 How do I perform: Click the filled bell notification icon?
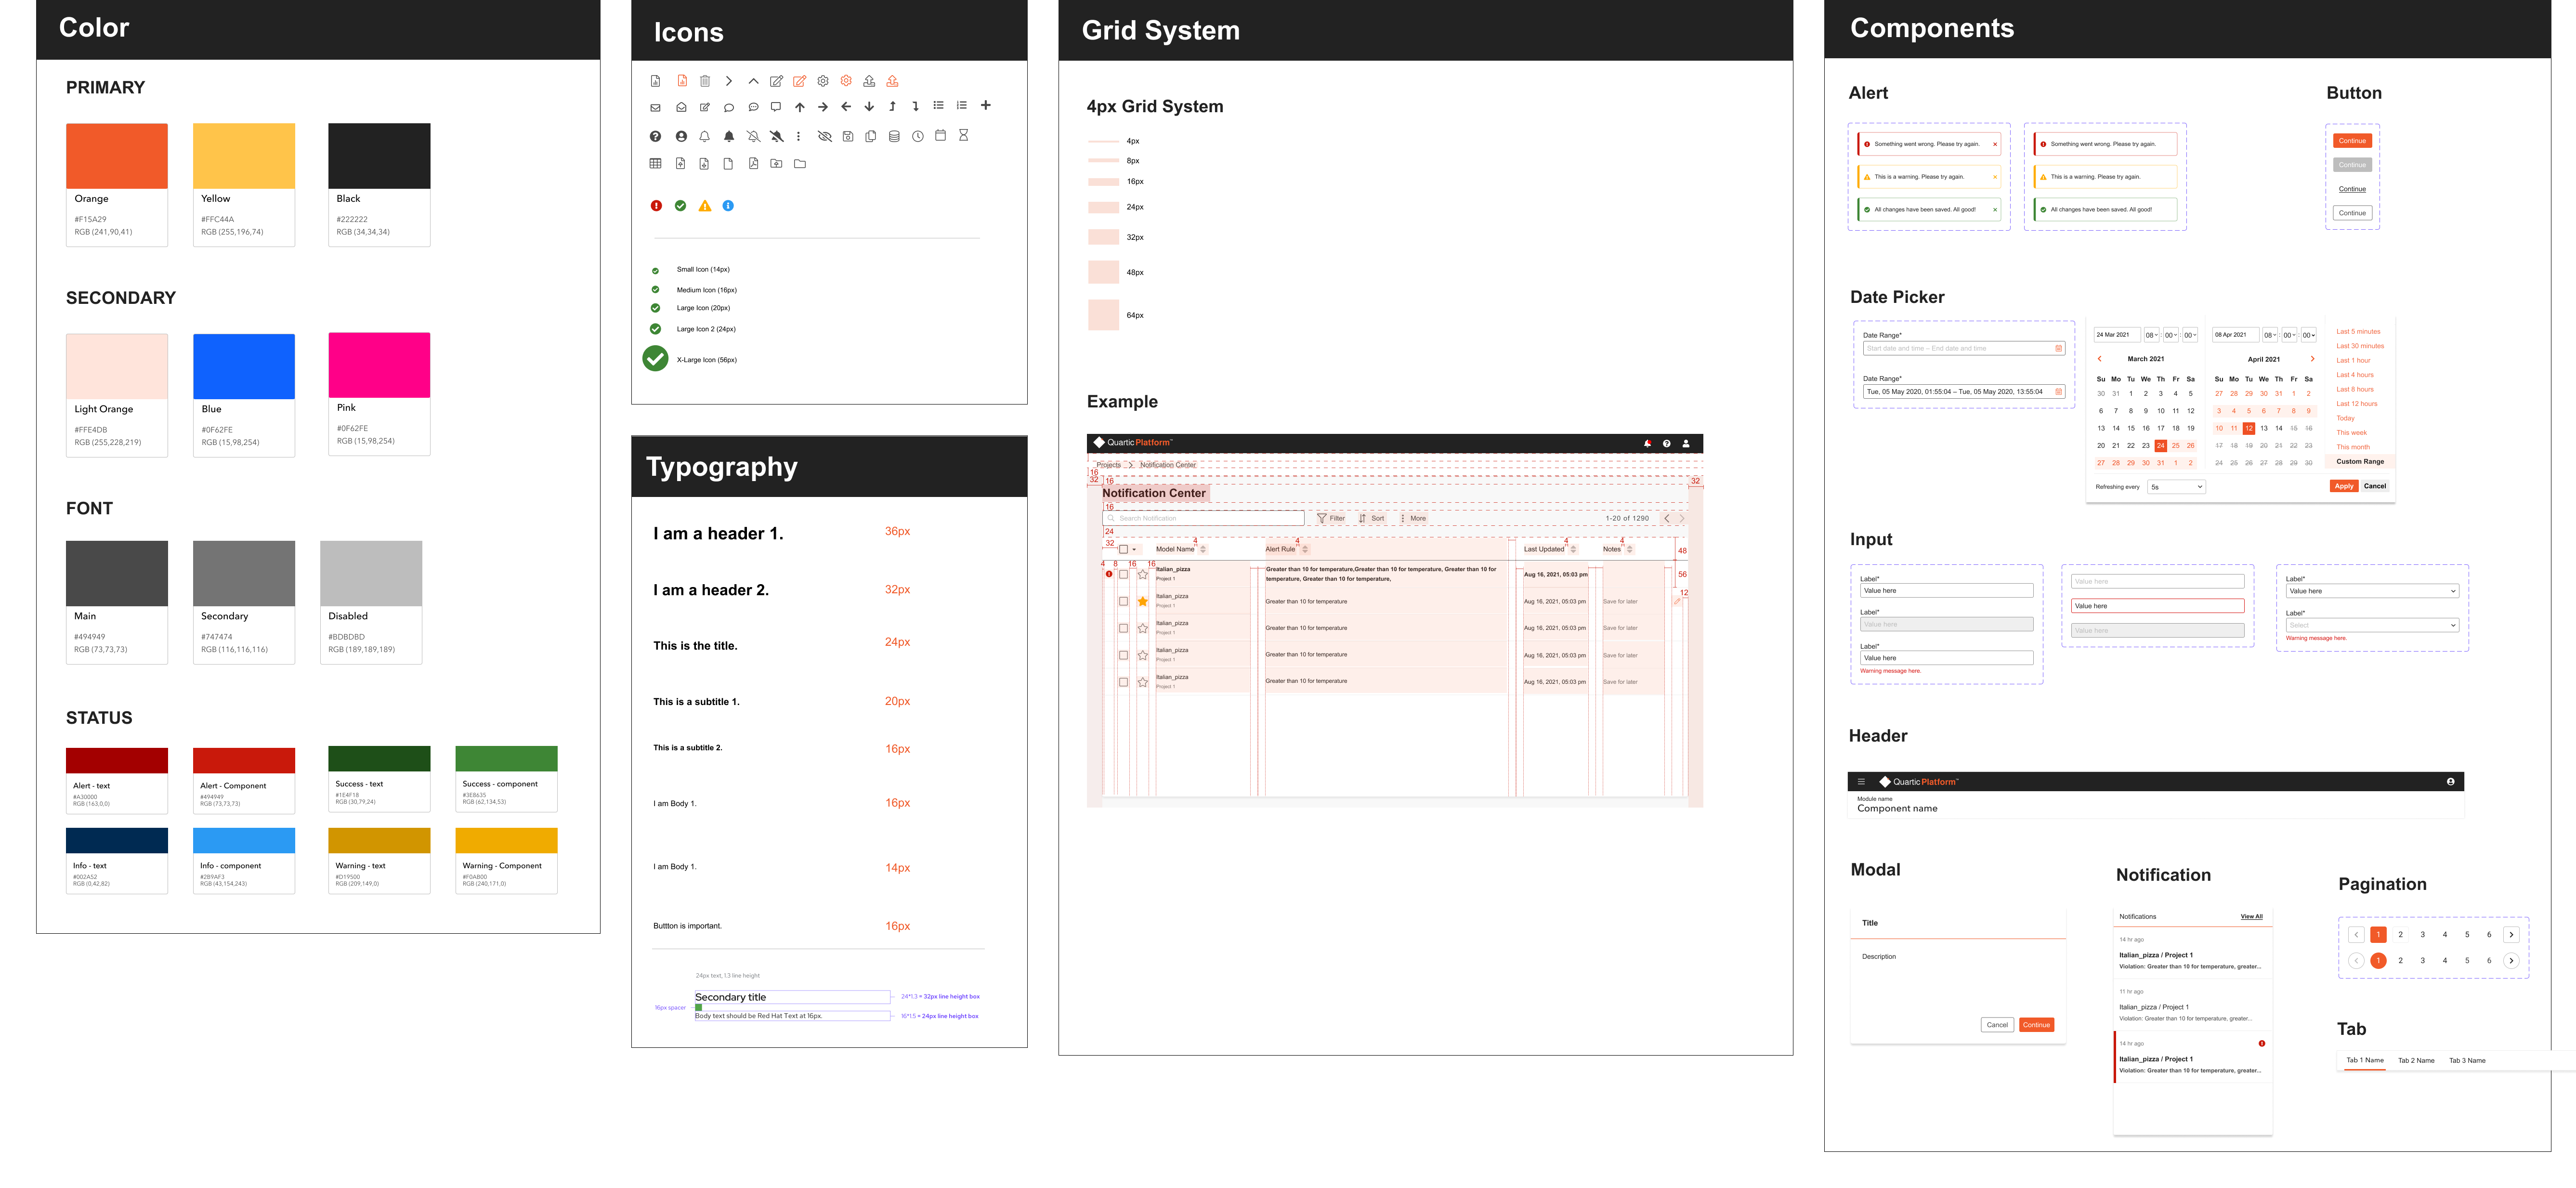729,136
